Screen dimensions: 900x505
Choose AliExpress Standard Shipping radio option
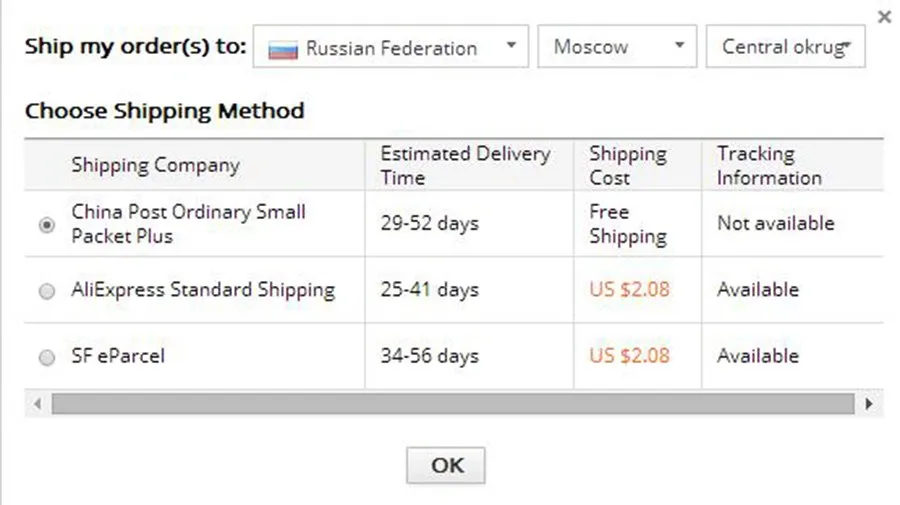click(47, 292)
